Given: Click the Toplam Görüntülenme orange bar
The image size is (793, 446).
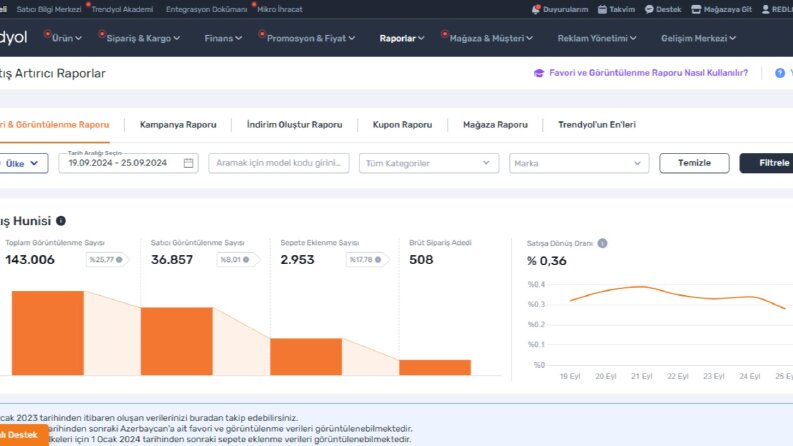Looking at the screenshot, I should (x=48, y=333).
